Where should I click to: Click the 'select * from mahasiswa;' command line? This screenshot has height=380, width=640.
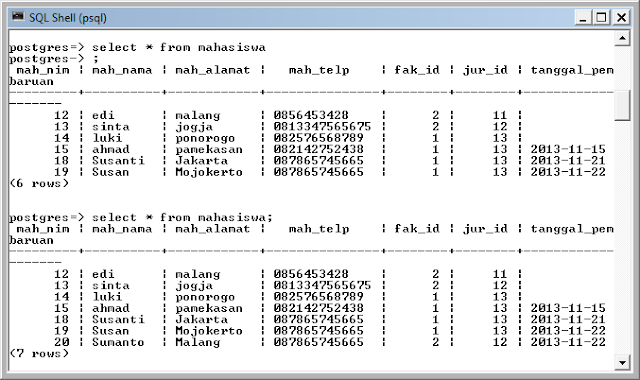click(182, 218)
